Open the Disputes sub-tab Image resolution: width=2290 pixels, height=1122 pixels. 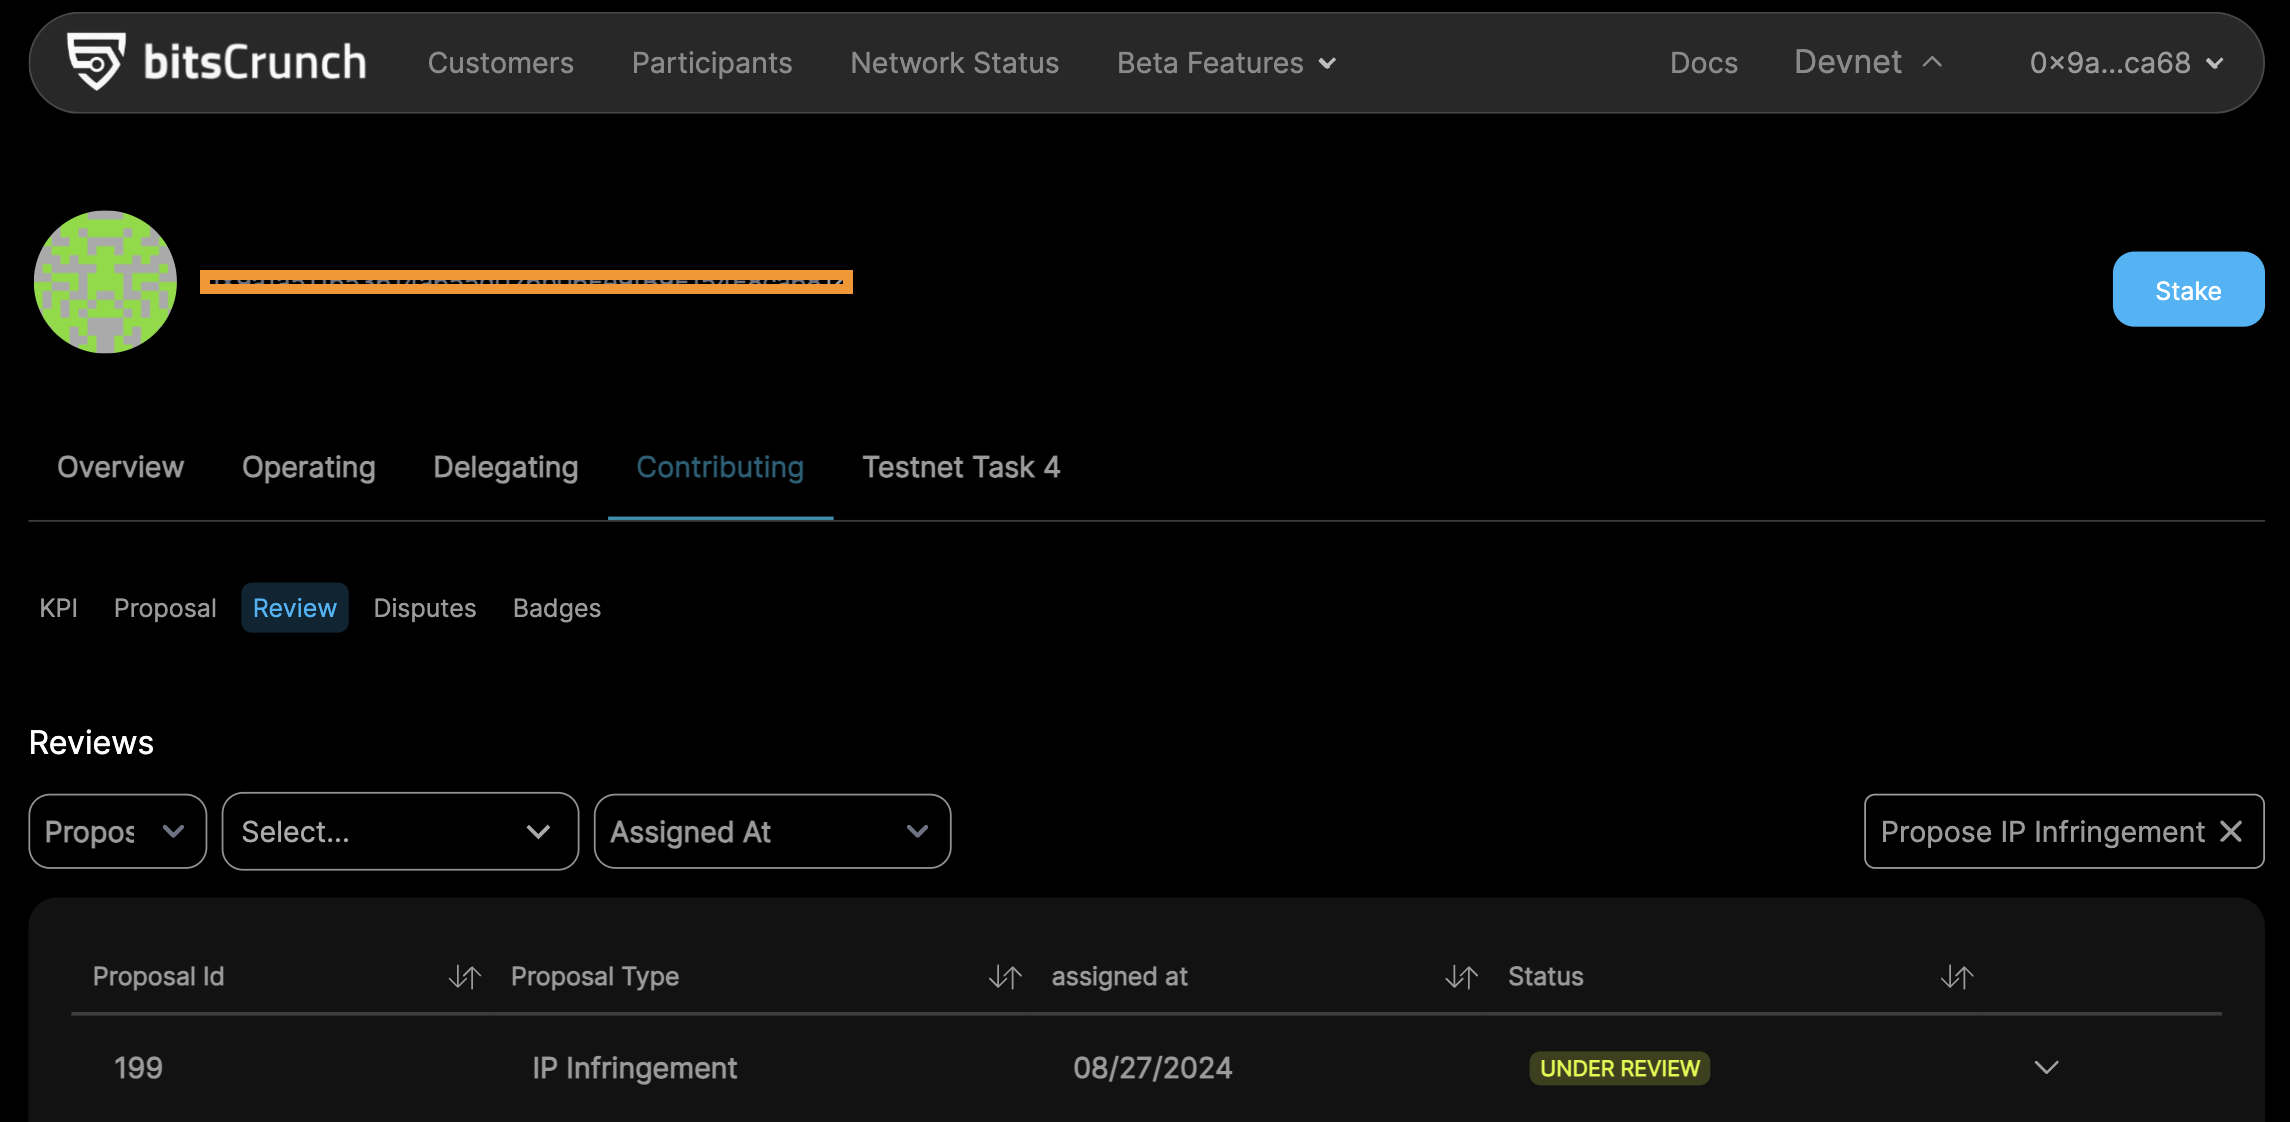pos(424,608)
